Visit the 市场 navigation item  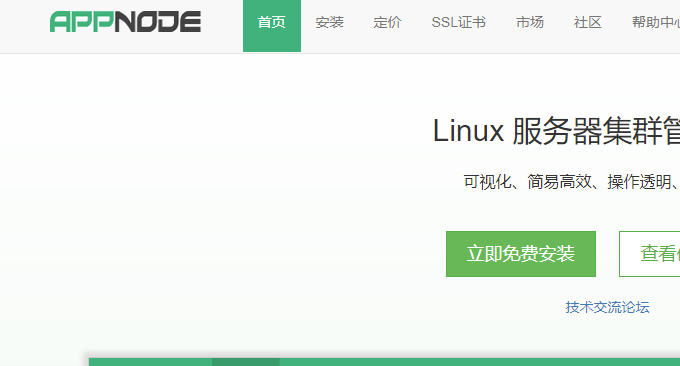[530, 22]
